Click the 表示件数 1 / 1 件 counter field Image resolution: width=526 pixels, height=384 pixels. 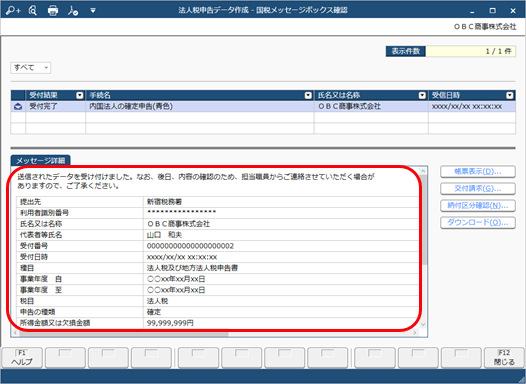point(471,51)
